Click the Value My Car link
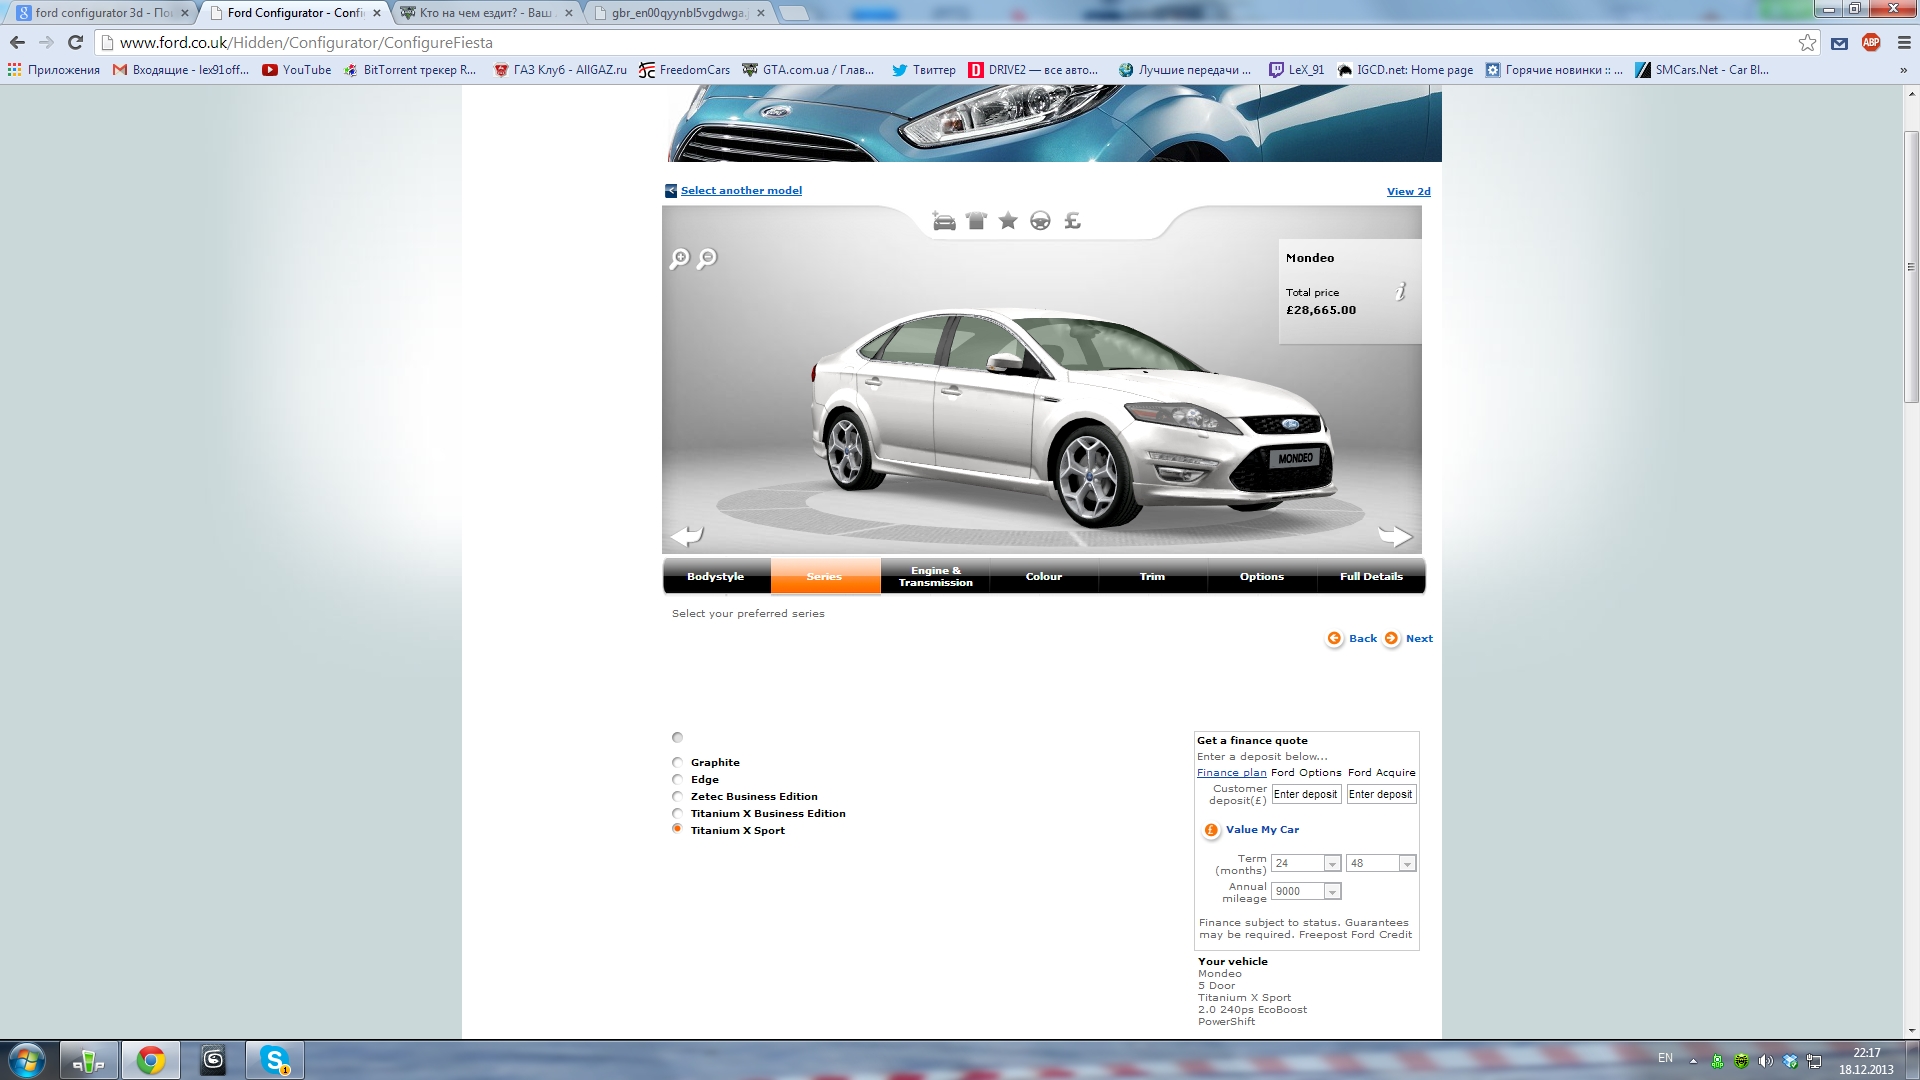The width and height of the screenshot is (1920, 1080). 1262,830
